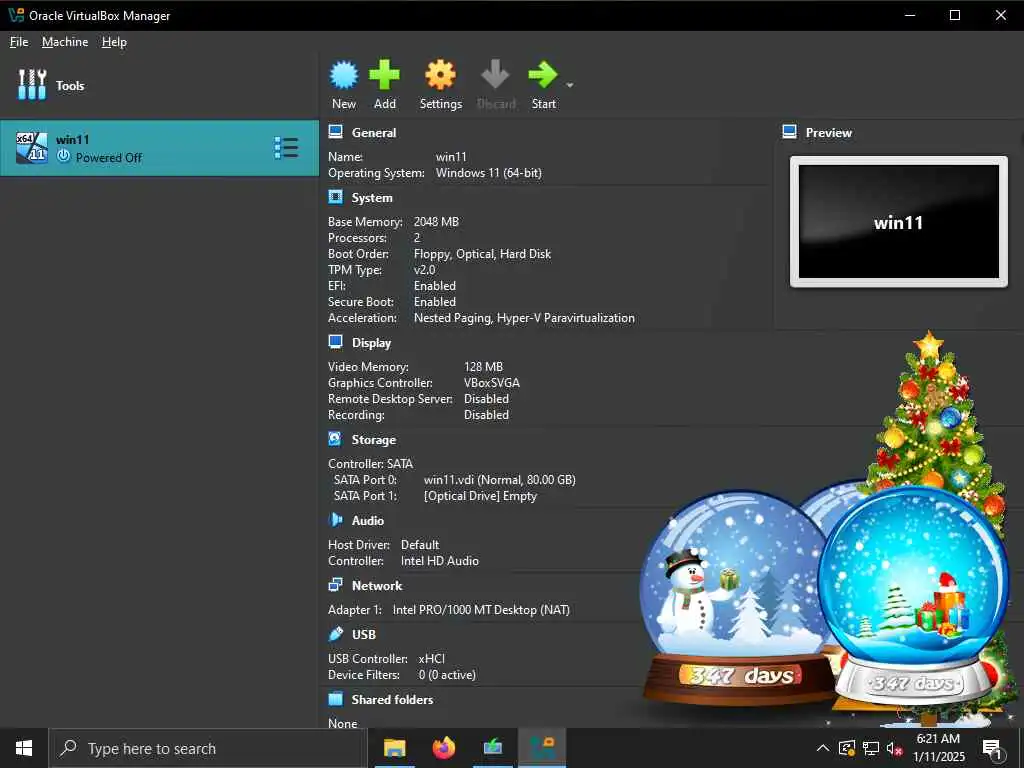Open the notification center icon
Viewport: 1024px width, 768px height.
click(x=992, y=749)
